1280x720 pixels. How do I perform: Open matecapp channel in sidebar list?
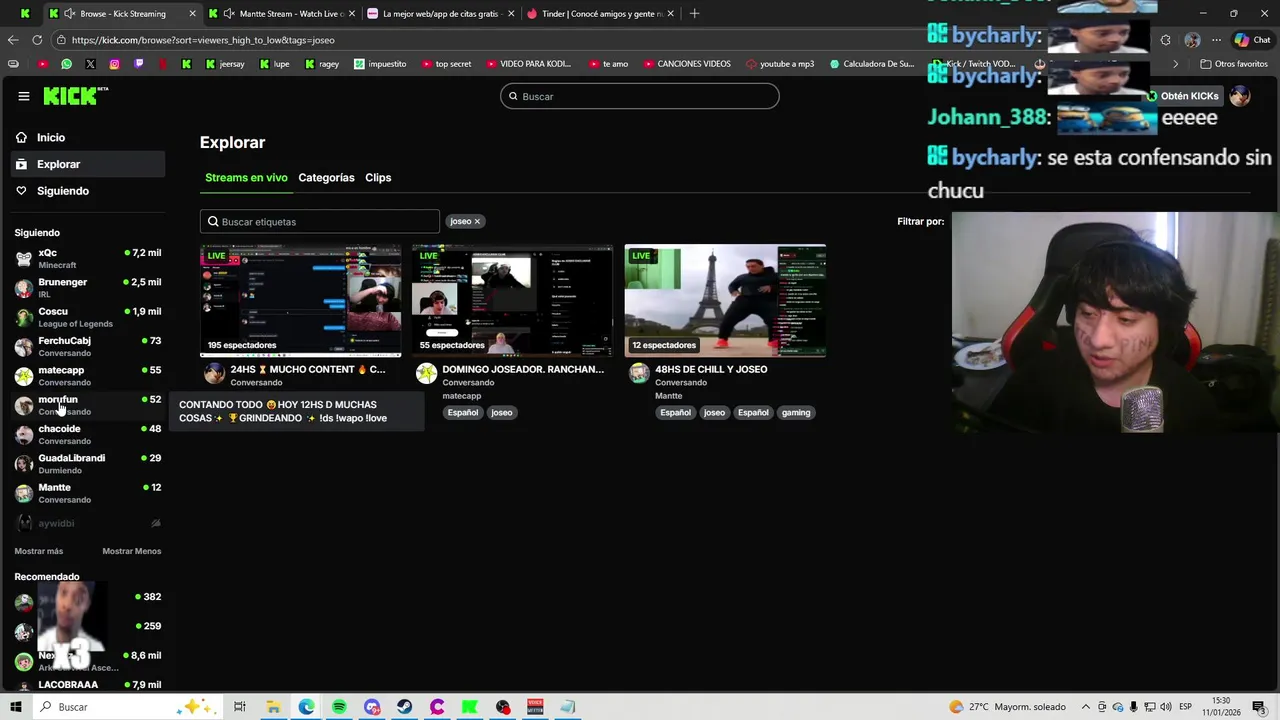[88, 376]
